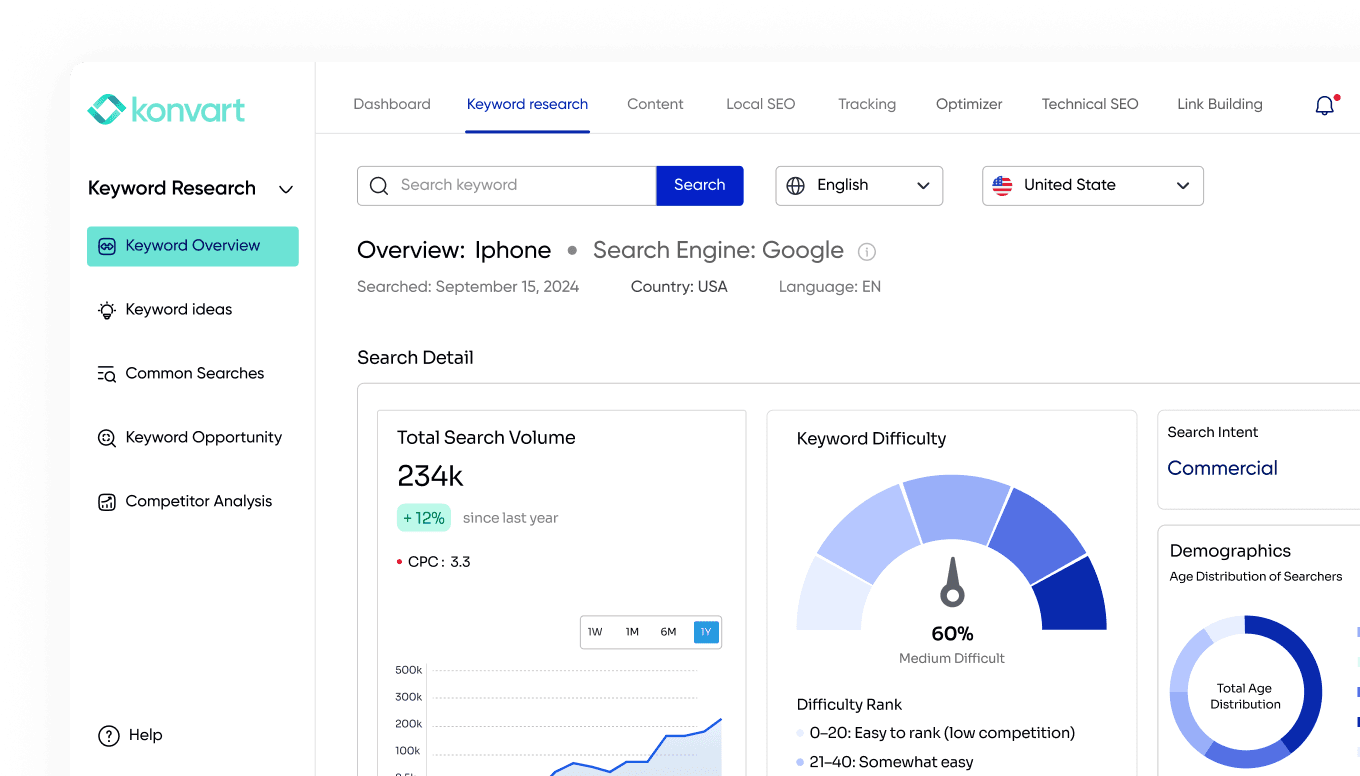Viewport: 1360px width, 776px height.
Task: Select the 1M time range toggle
Action: 632,632
